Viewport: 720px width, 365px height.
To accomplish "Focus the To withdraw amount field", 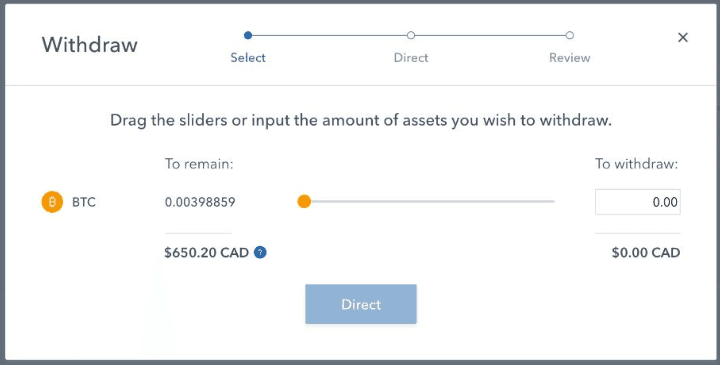I will click(638, 202).
